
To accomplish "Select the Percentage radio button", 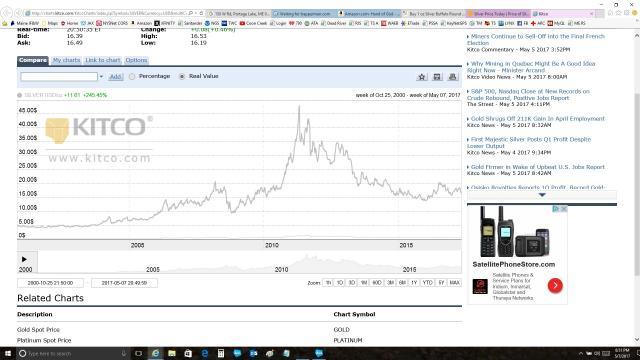I will click(132, 76).
